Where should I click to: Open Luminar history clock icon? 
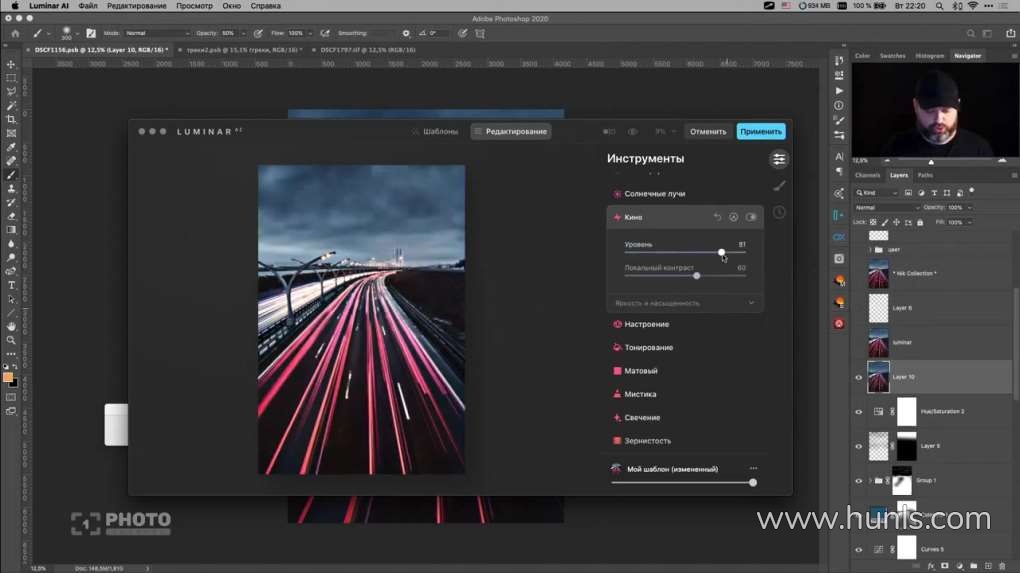pos(779,212)
